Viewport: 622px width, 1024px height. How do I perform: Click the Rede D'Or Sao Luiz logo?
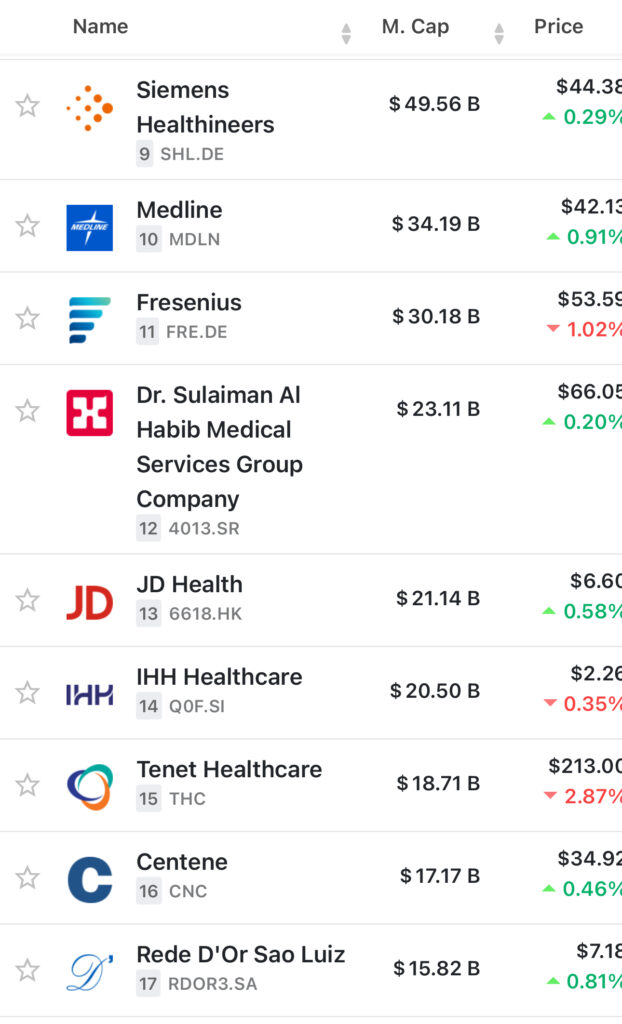tap(89, 972)
